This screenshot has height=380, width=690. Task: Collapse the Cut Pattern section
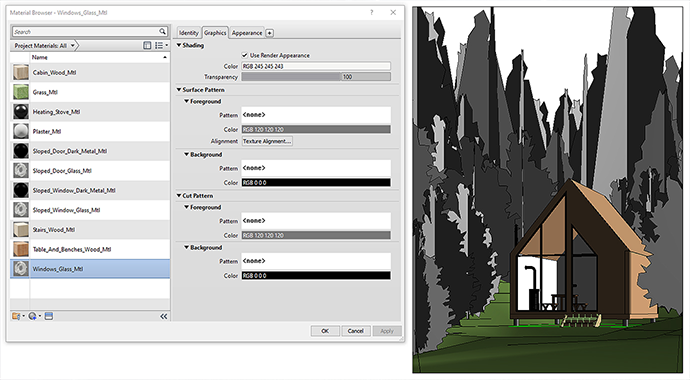179,195
